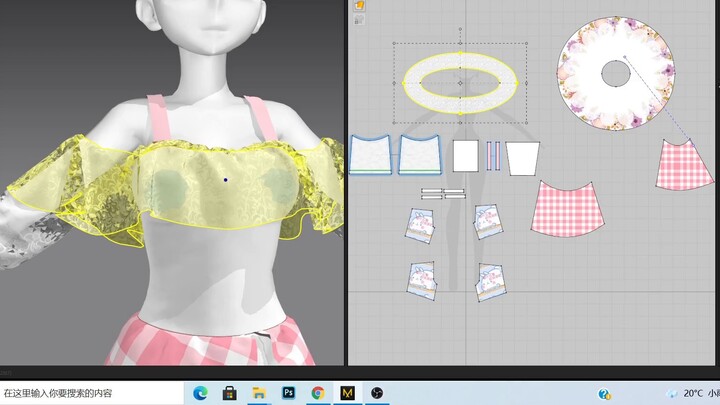Screen dimensions: 720x405
Task: Click the blue question mark tray icon
Action: point(604,393)
